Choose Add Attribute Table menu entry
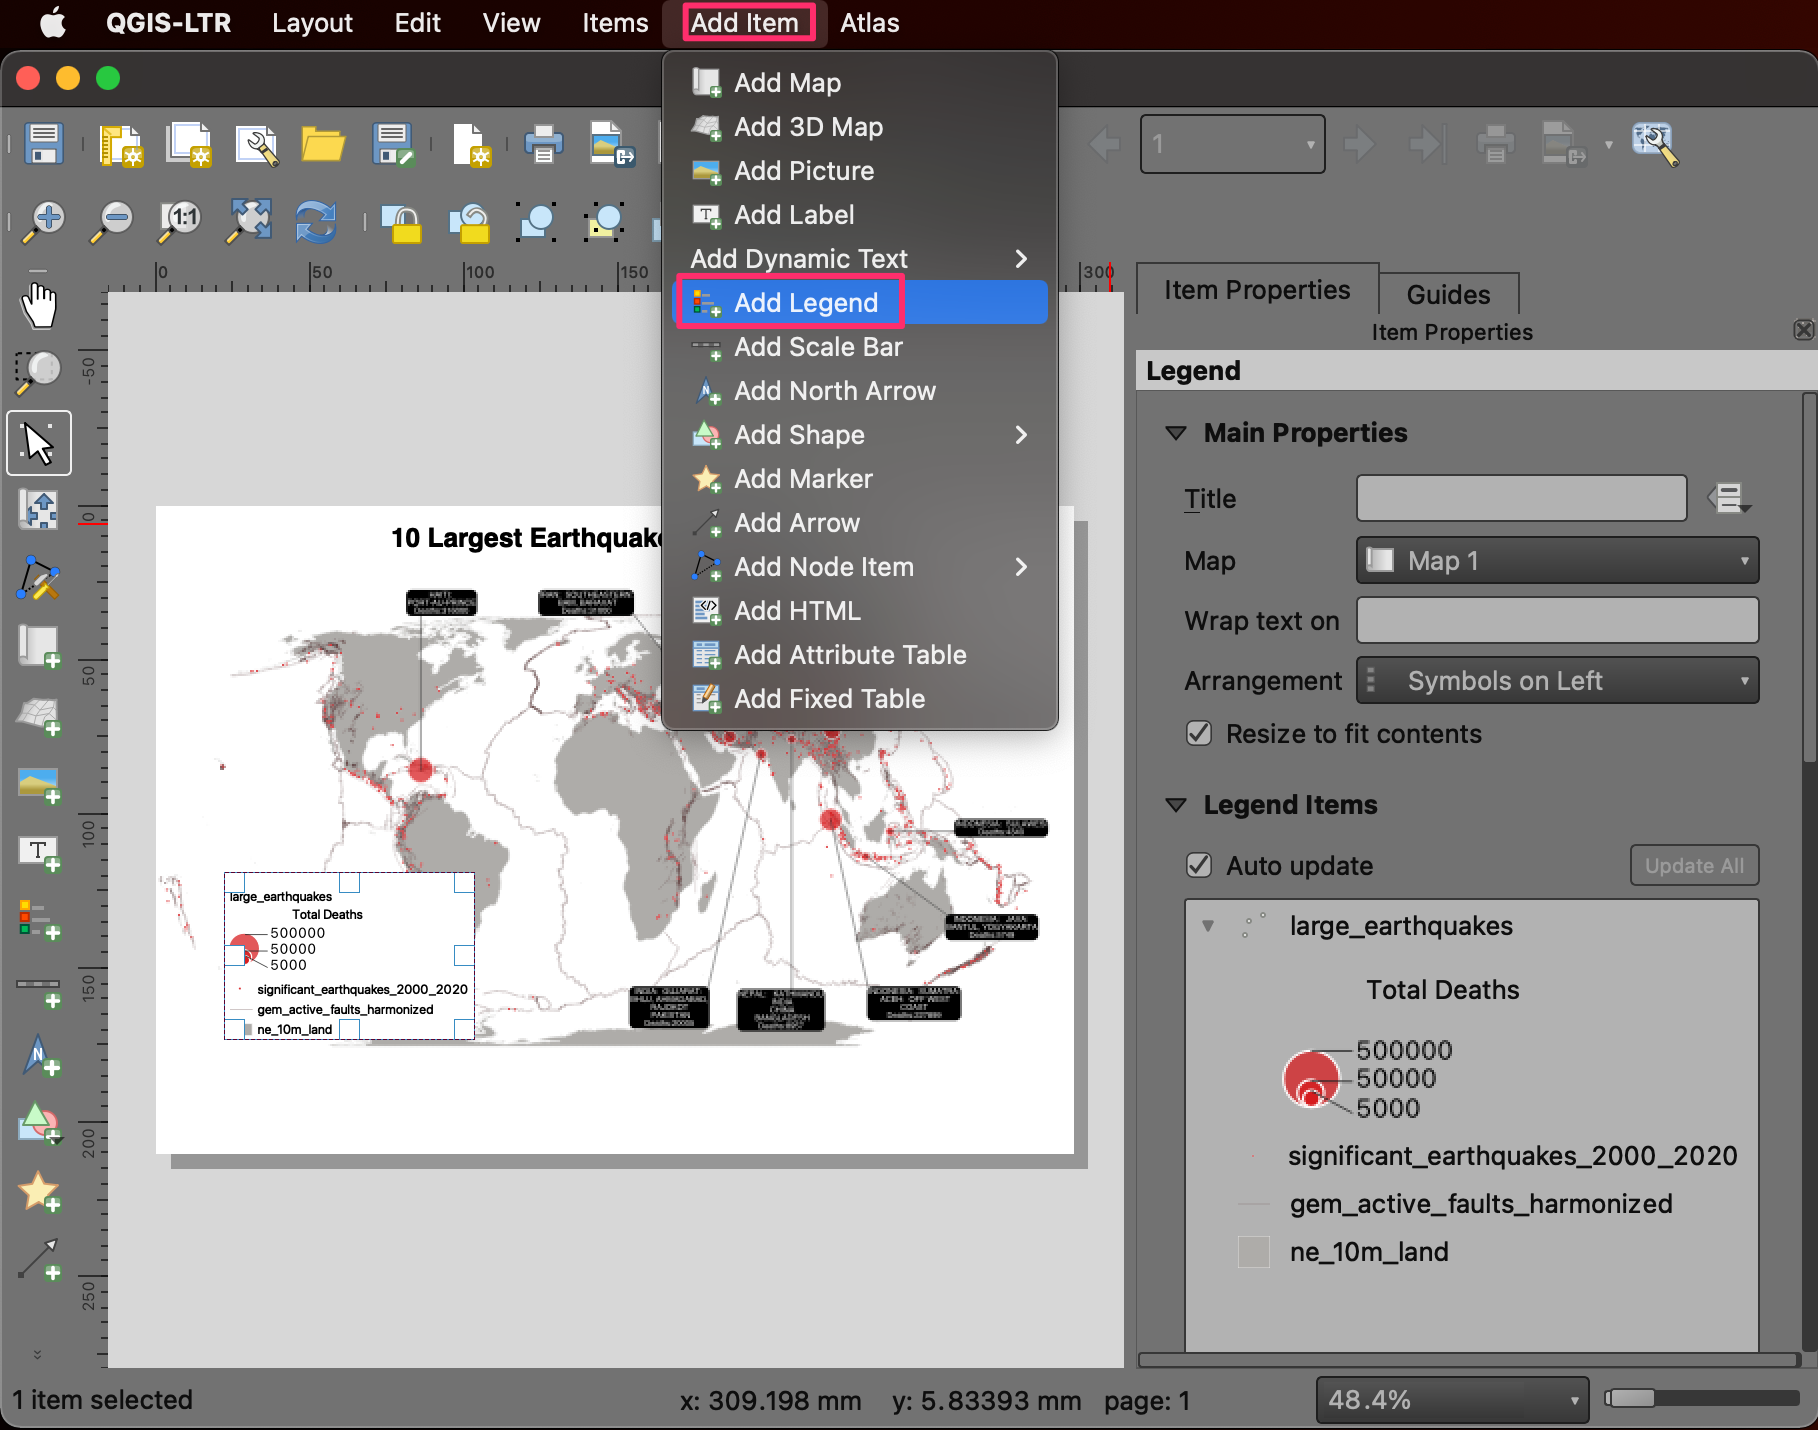Image resolution: width=1818 pixels, height=1430 pixels. (860, 655)
